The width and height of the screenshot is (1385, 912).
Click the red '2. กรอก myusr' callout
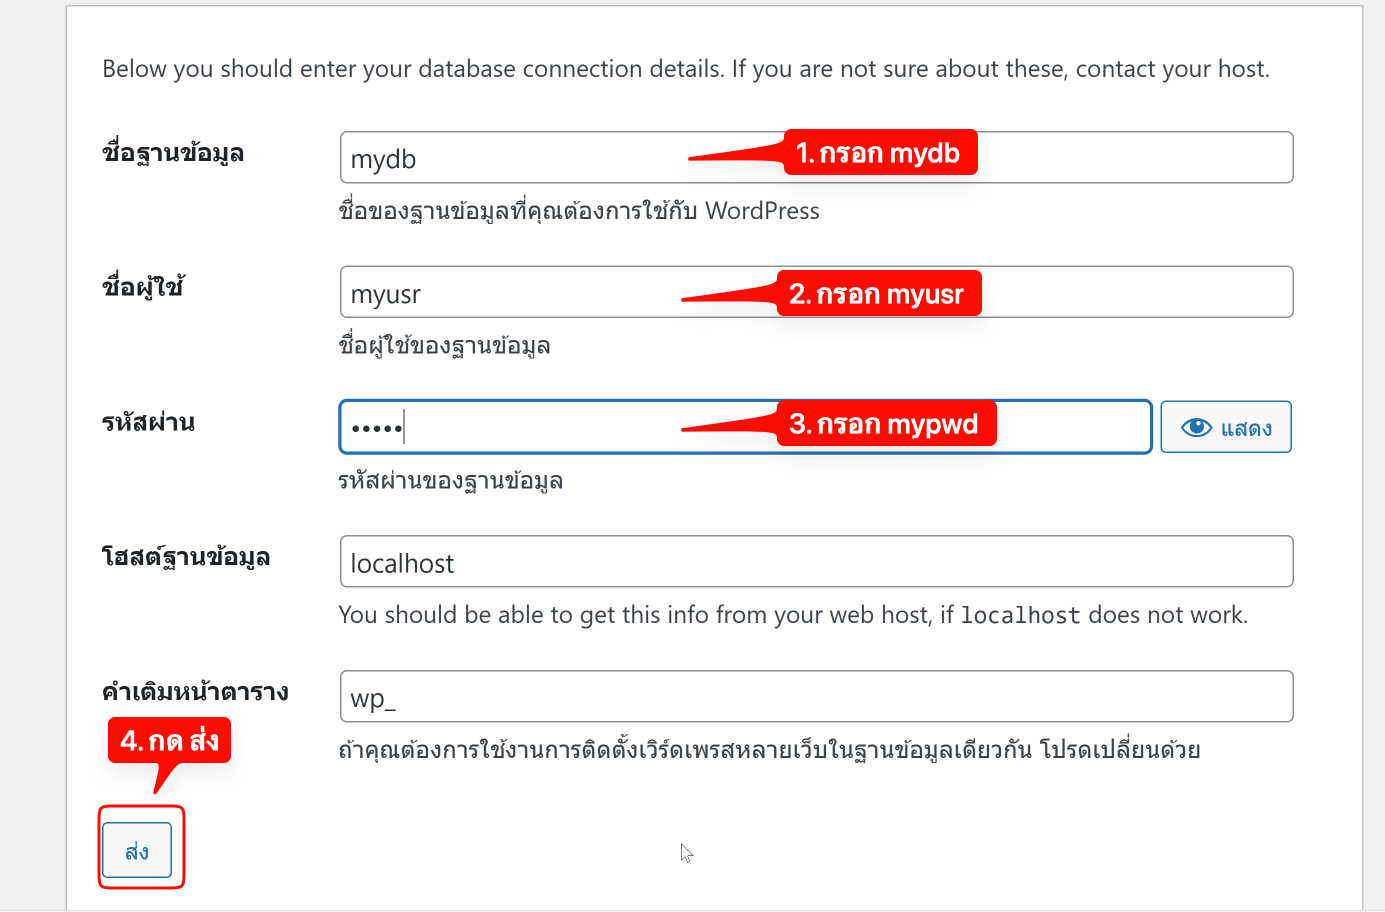[x=878, y=294]
